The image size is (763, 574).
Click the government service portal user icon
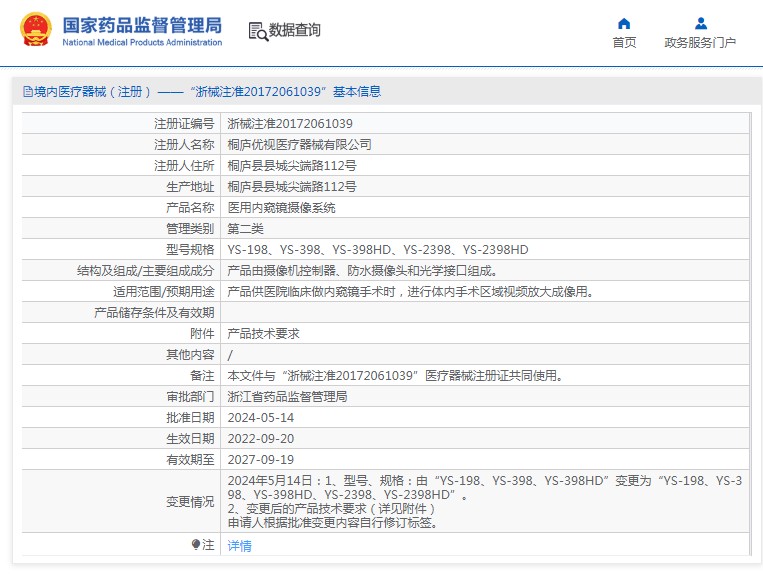click(701, 23)
